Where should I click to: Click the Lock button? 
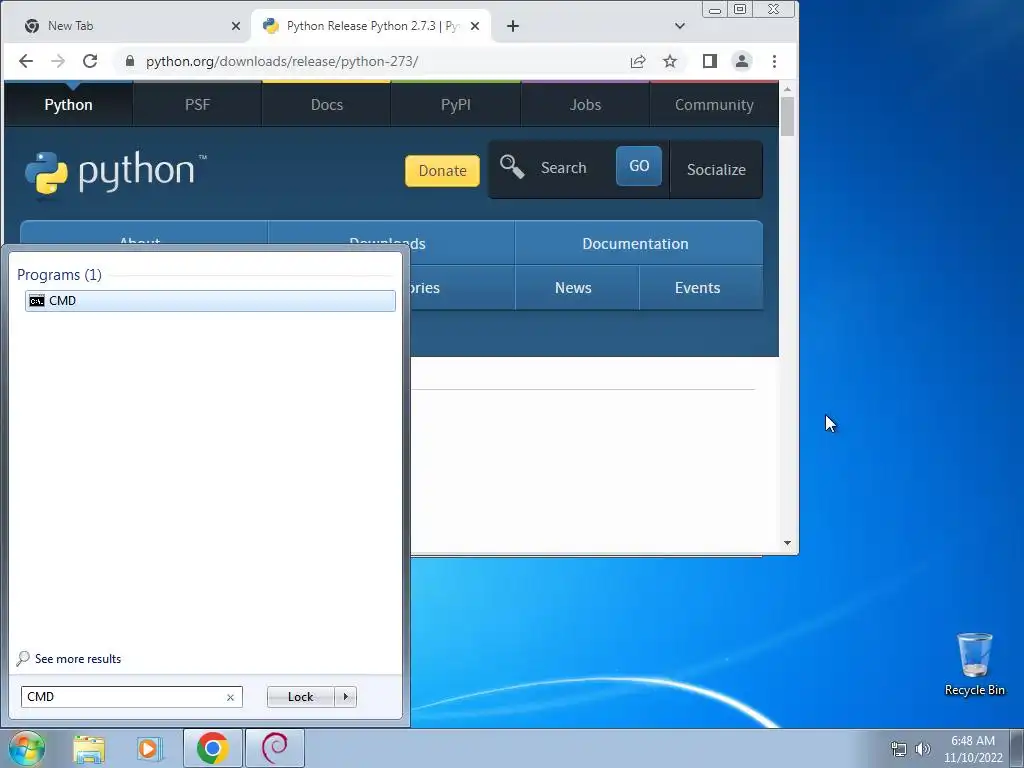coord(300,697)
